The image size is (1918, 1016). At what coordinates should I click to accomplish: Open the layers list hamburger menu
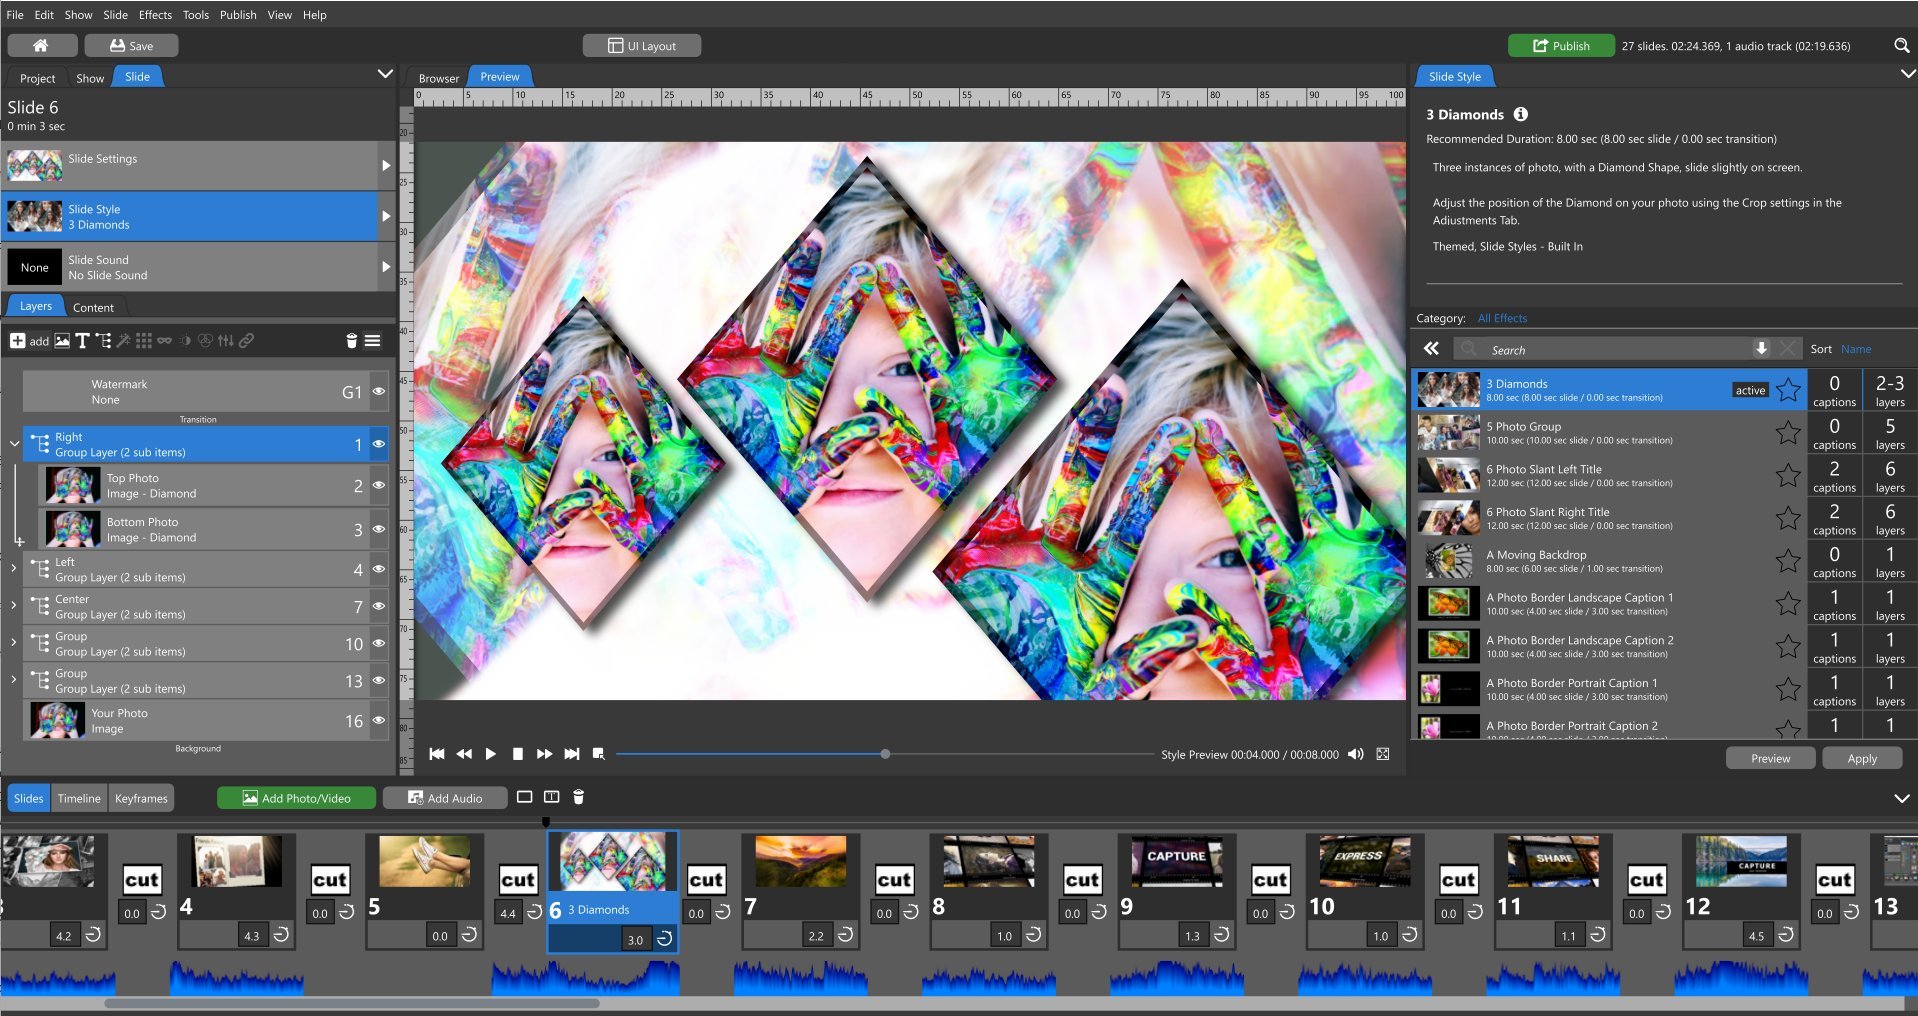pos(372,341)
